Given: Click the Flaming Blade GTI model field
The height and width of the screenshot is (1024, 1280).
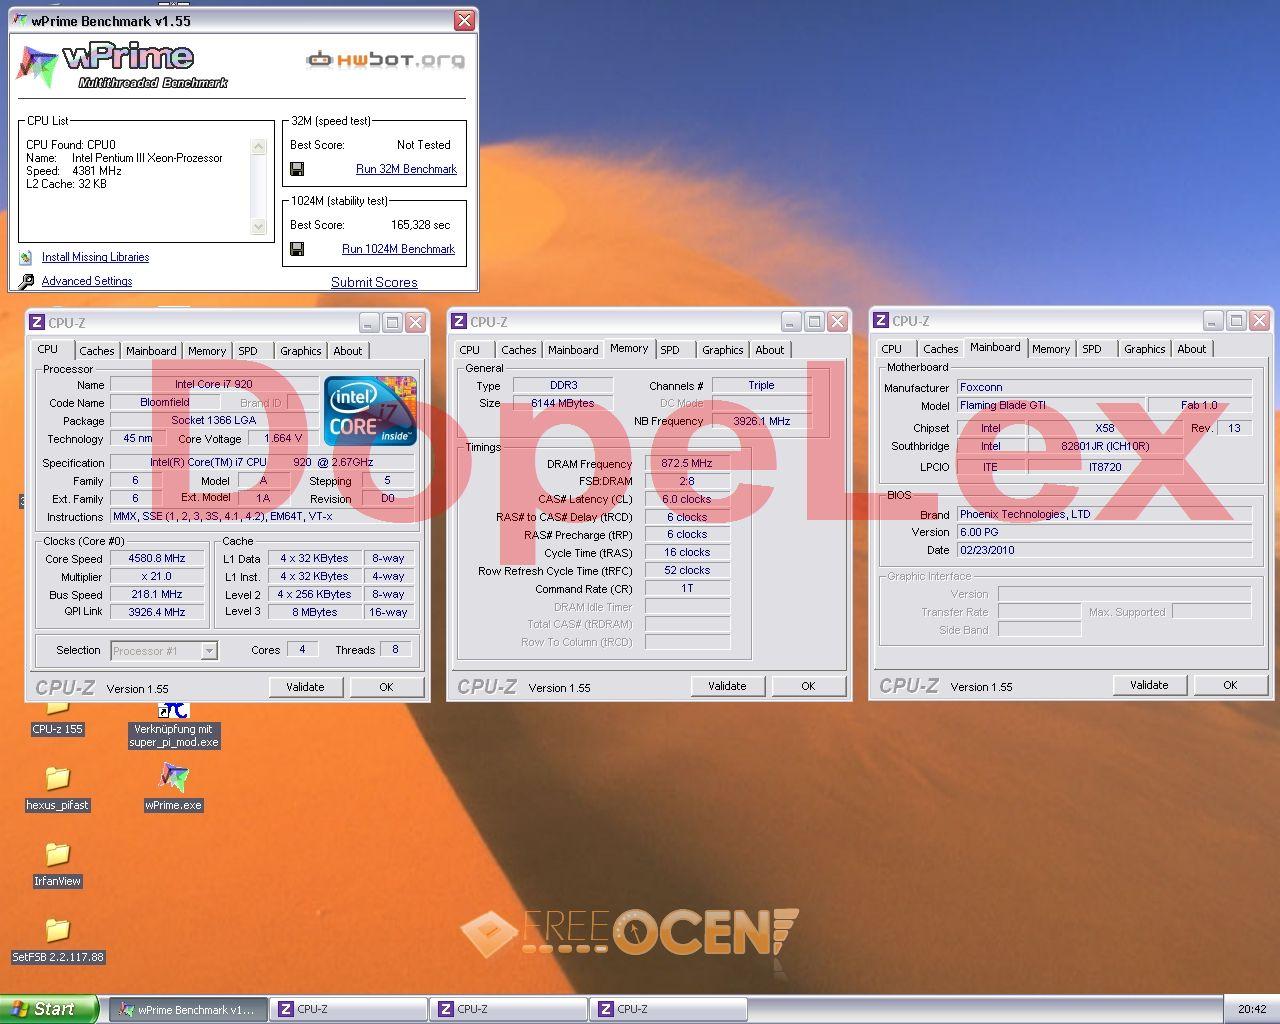Looking at the screenshot, I should point(1050,405).
